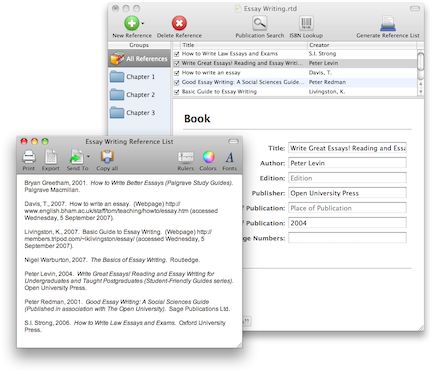Toggle checkbox for 'Good Essay Writing' row

(x=177, y=82)
